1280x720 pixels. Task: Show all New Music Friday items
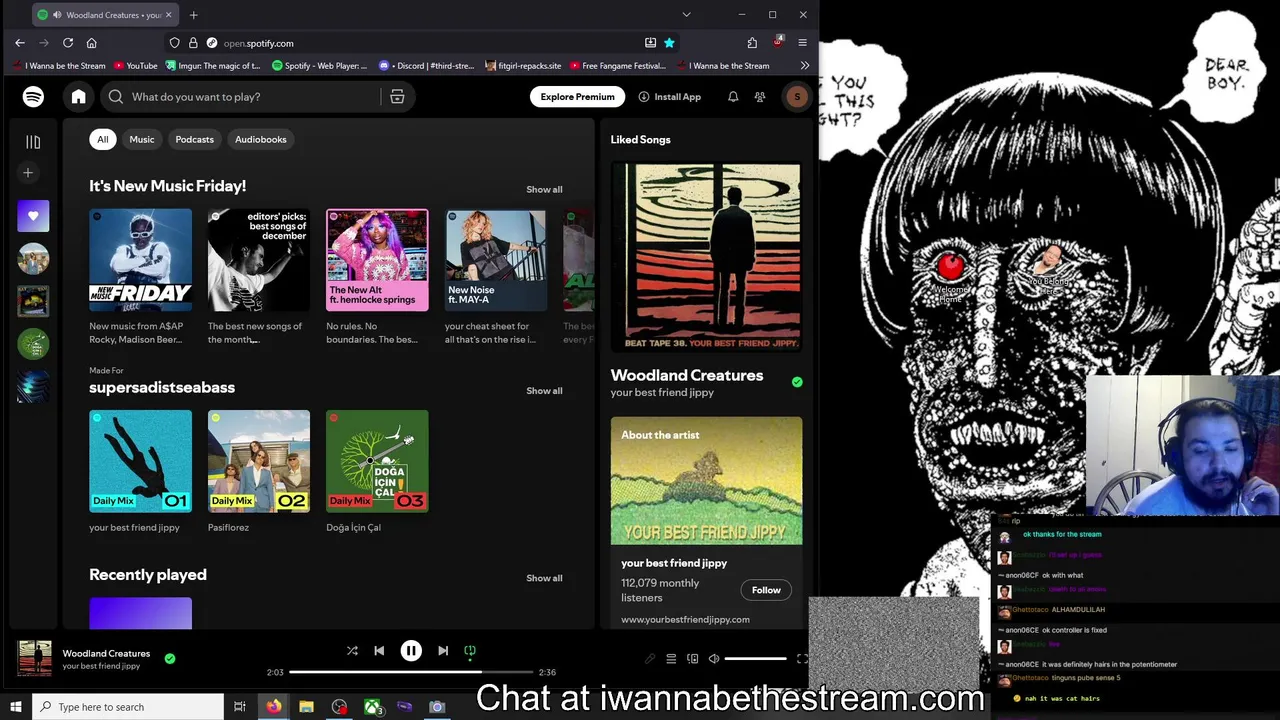(x=544, y=190)
